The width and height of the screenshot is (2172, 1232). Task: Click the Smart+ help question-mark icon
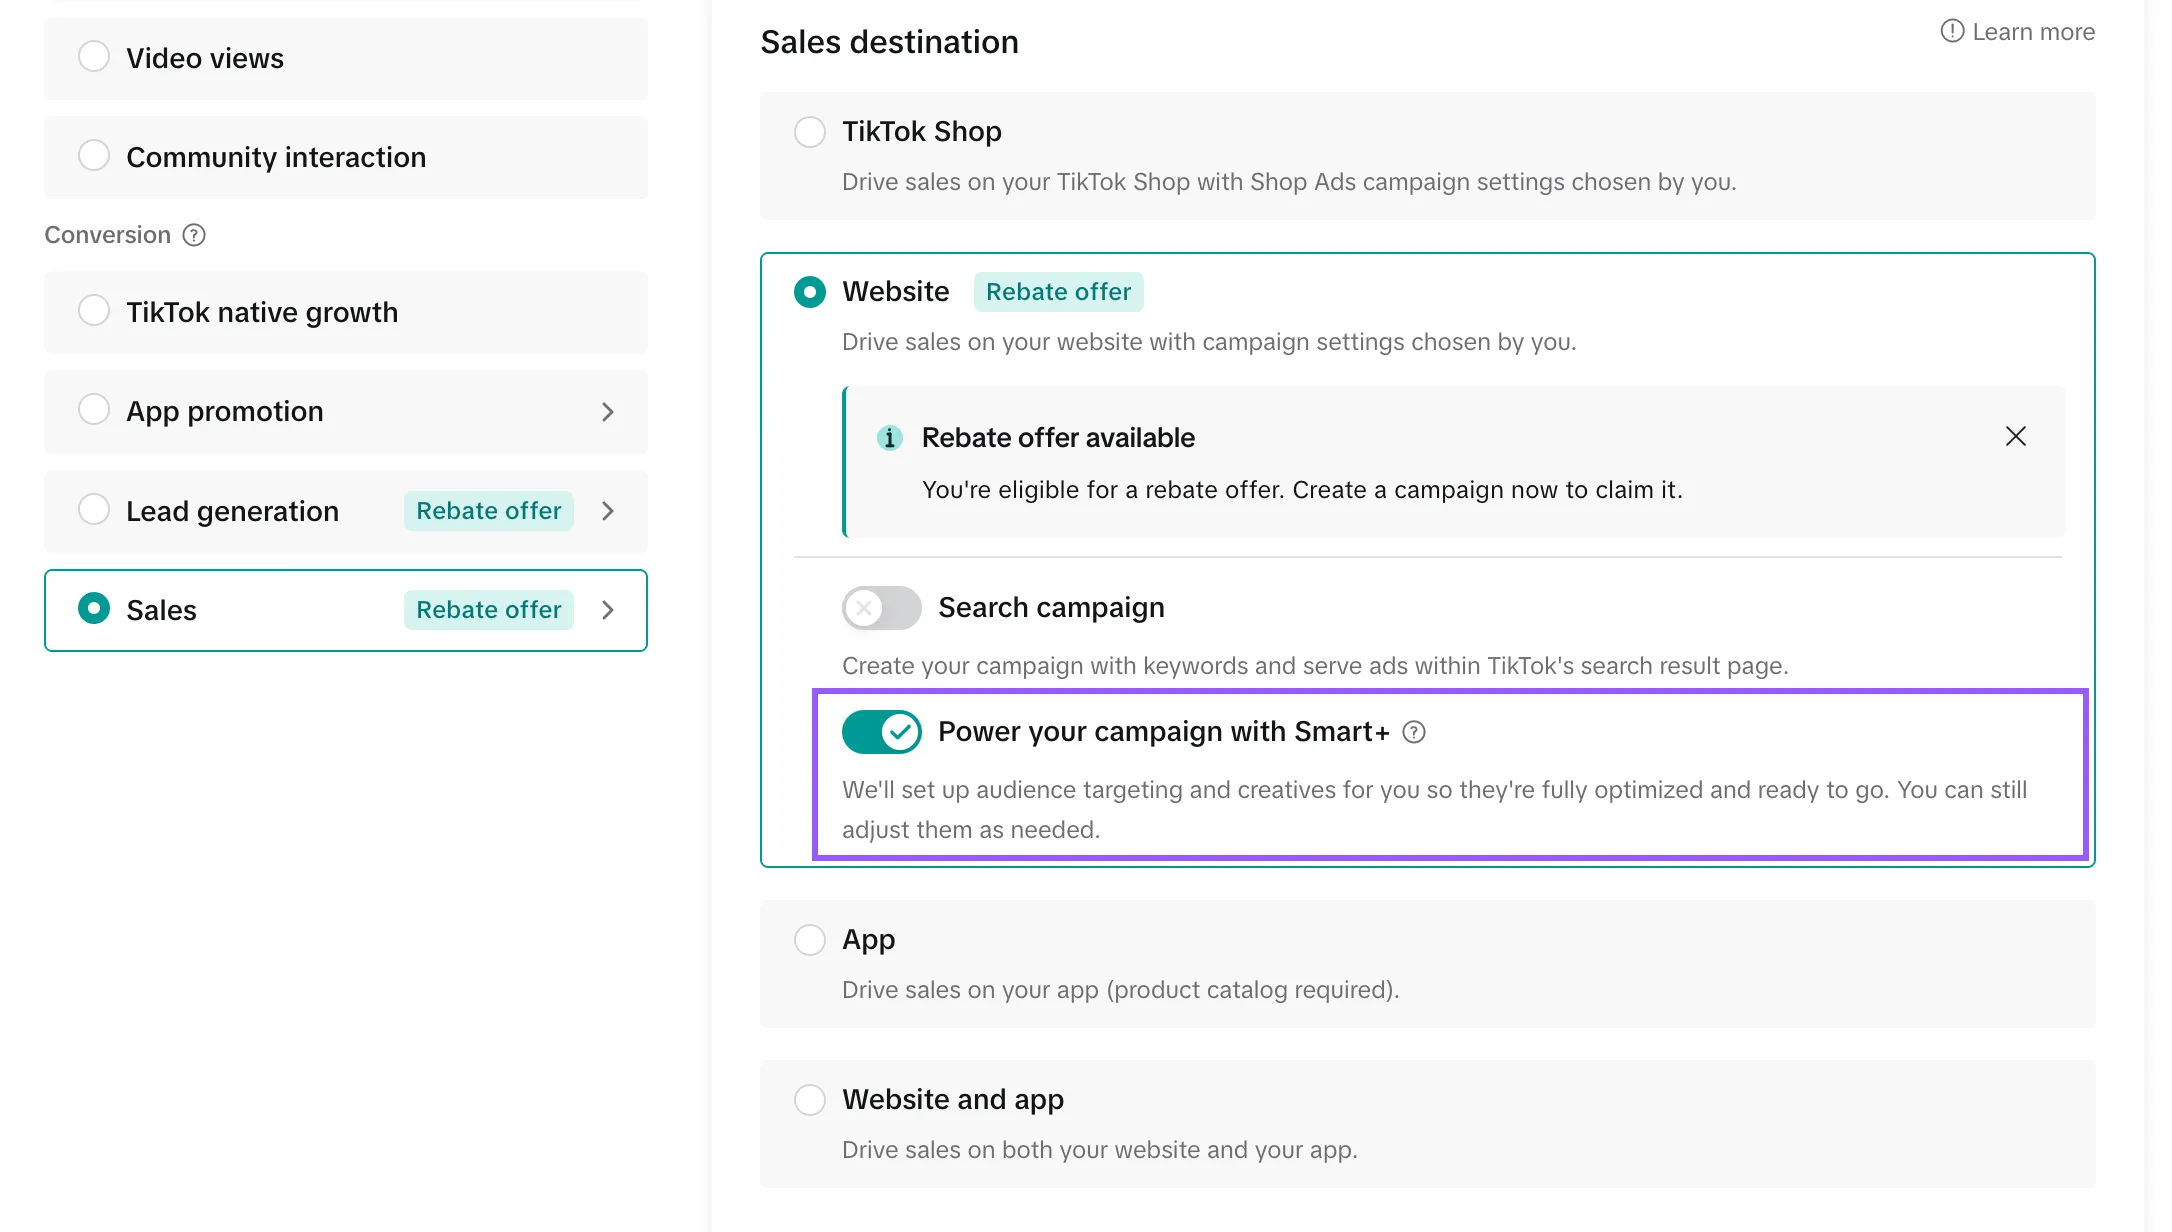(1414, 732)
